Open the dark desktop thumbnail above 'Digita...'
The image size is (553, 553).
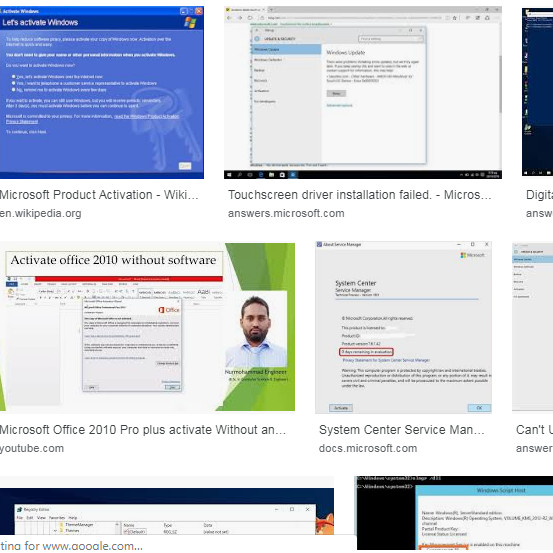tap(537, 92)
